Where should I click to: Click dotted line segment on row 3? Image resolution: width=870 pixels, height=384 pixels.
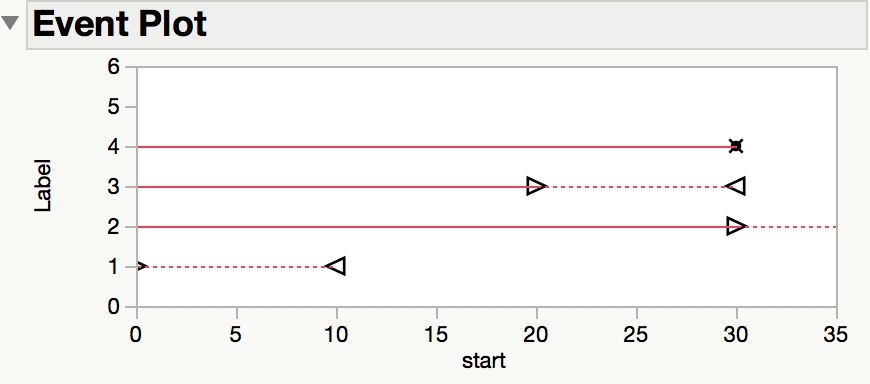(x=636, y=187)
